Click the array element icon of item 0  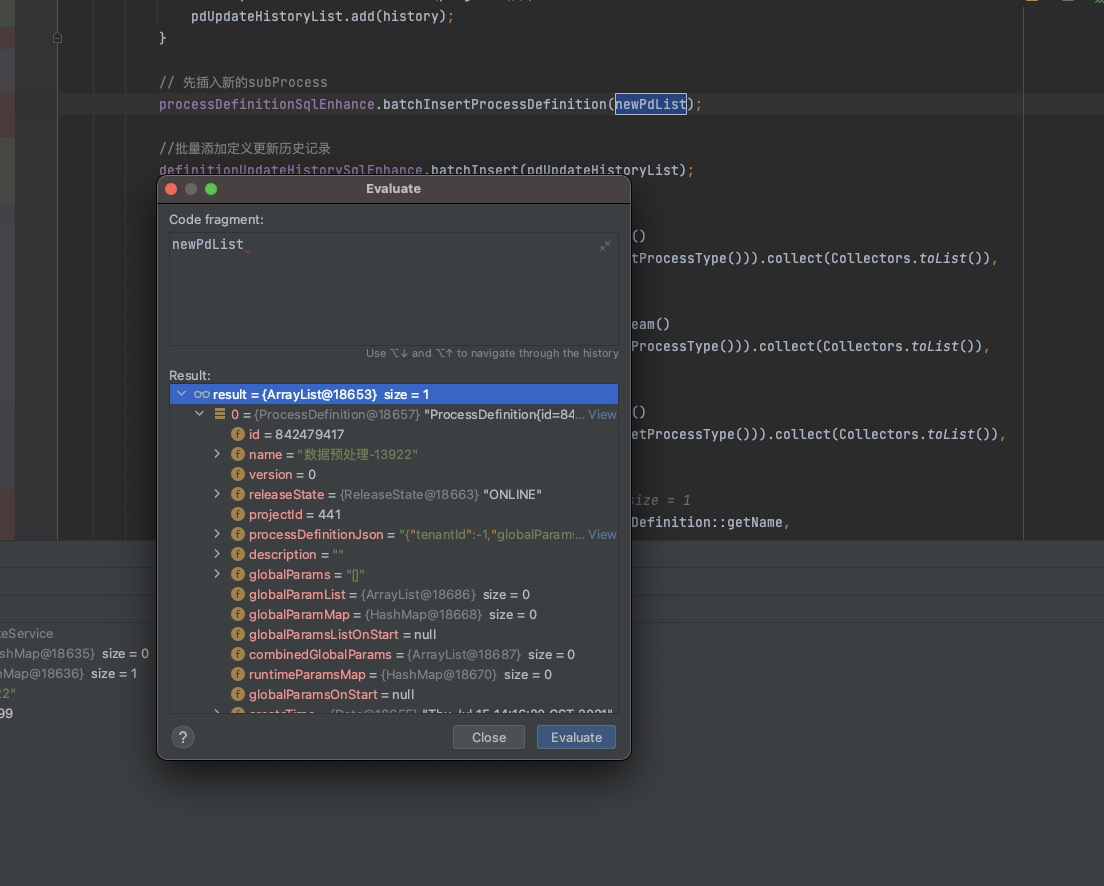pos(220,414)
